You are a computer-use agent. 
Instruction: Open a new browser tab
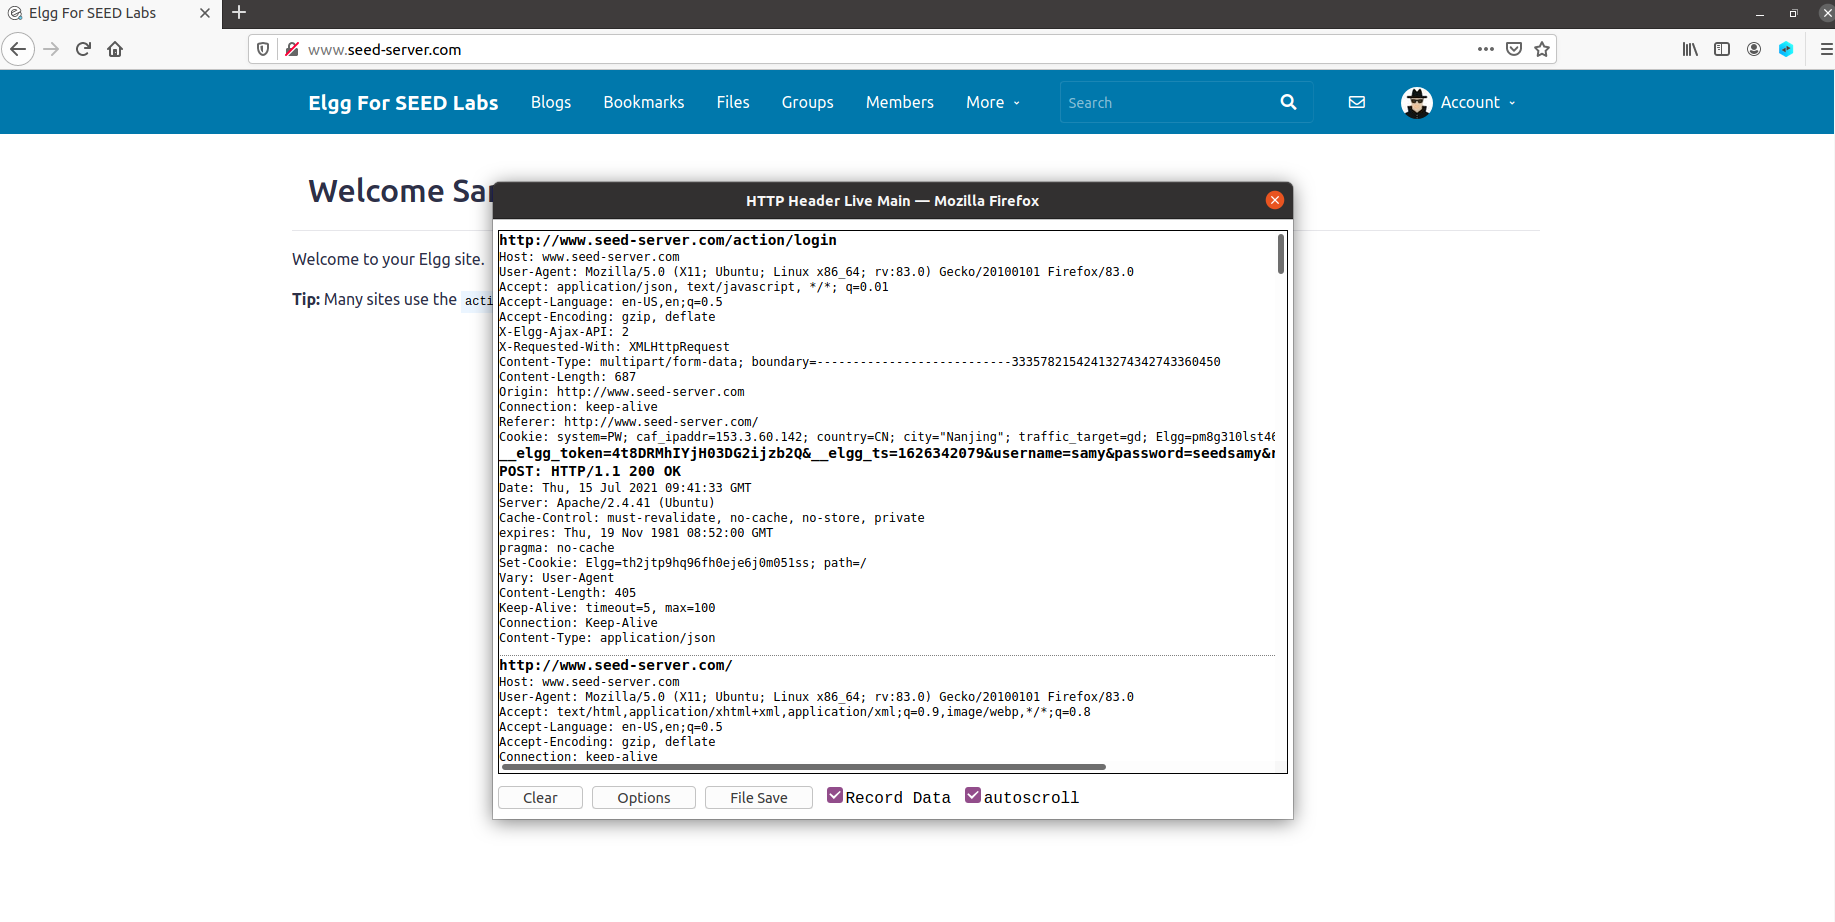point(239,13)
